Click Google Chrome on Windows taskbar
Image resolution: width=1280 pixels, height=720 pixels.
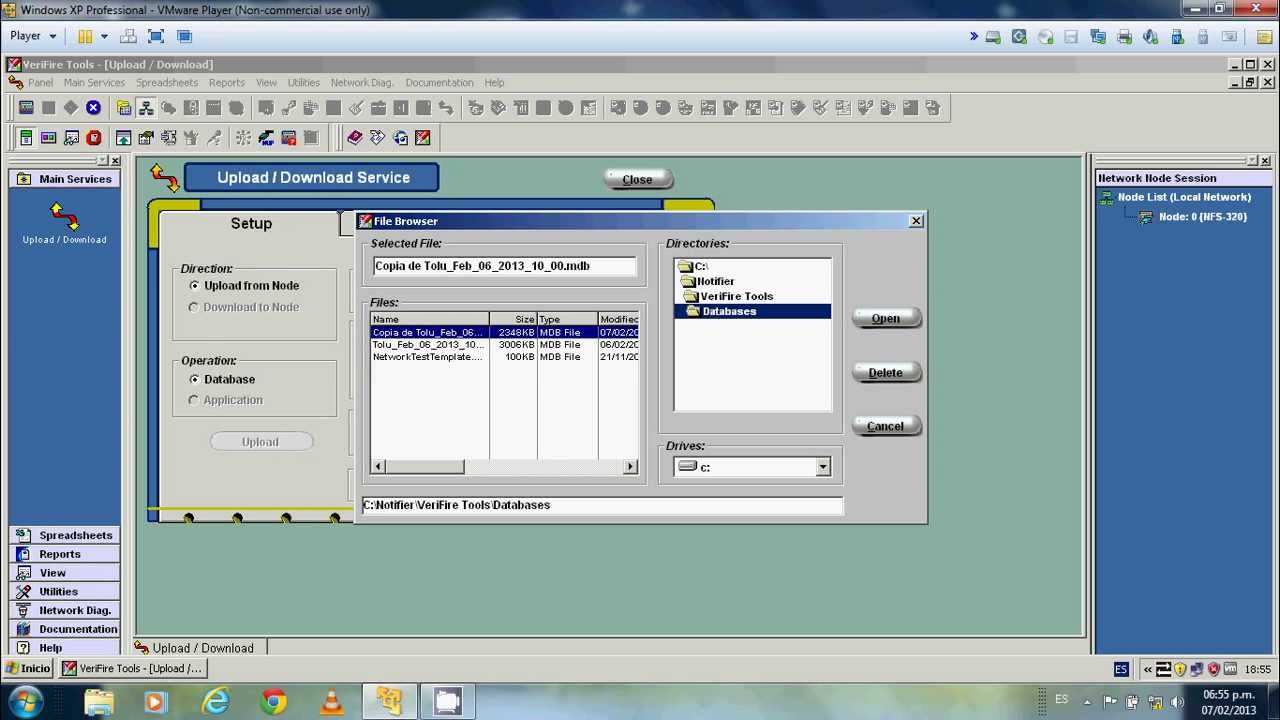(273, 702)
